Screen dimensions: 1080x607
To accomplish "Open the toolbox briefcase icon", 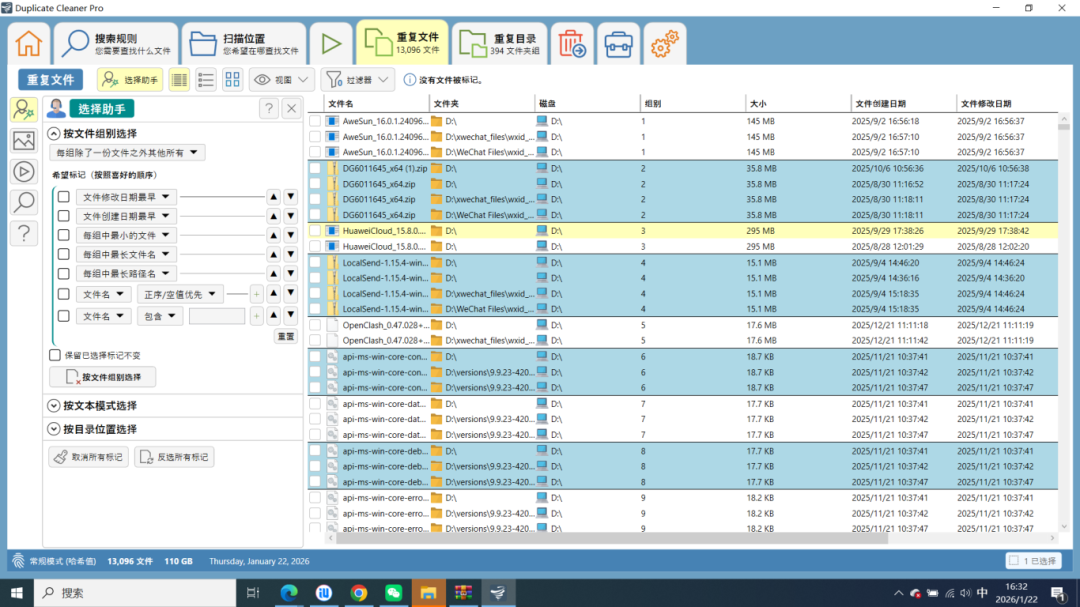I will click(x=619, y=43).
